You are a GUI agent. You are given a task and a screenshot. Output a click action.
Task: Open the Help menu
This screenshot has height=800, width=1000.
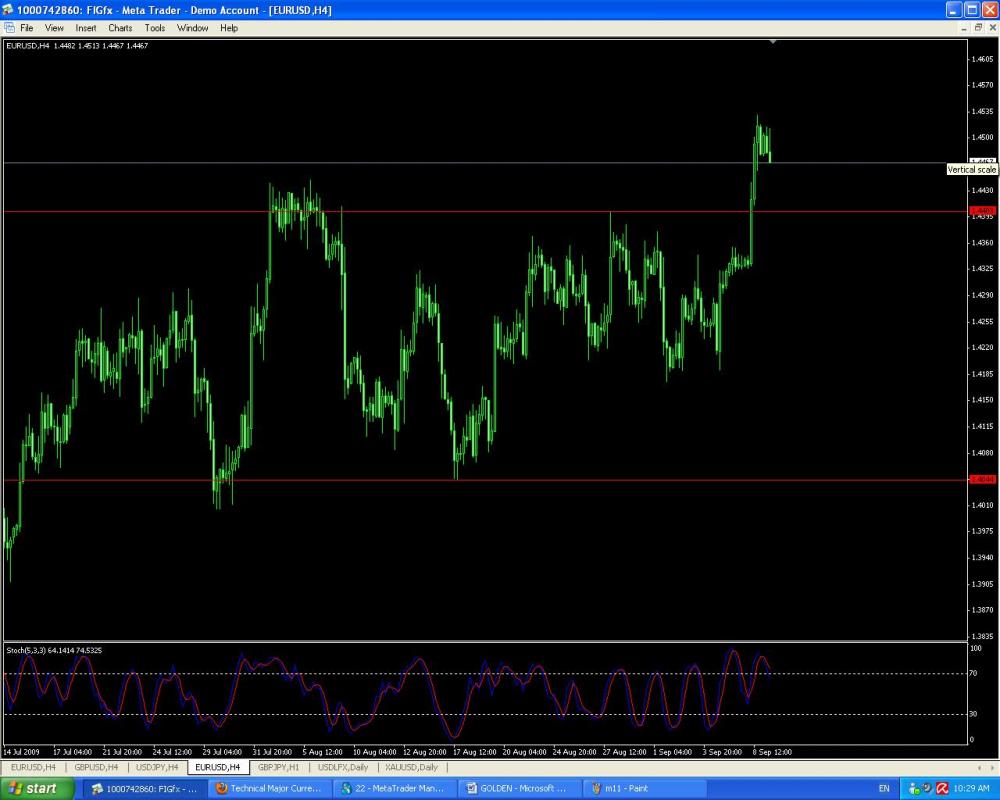click(229, 28)
